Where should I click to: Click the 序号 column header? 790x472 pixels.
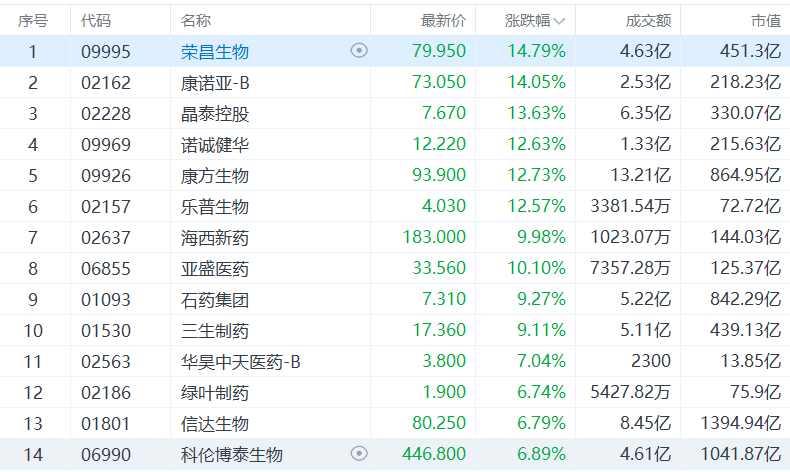[33, 21]
